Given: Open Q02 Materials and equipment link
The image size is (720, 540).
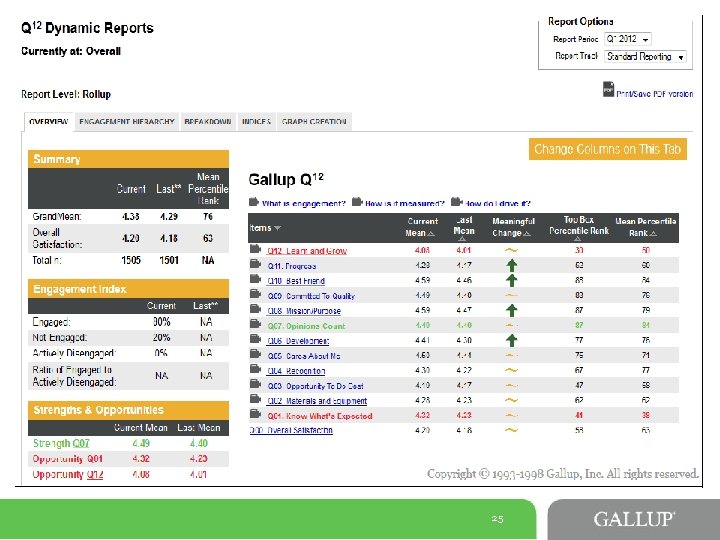Looking at the screenshot, I should [317, 401].
